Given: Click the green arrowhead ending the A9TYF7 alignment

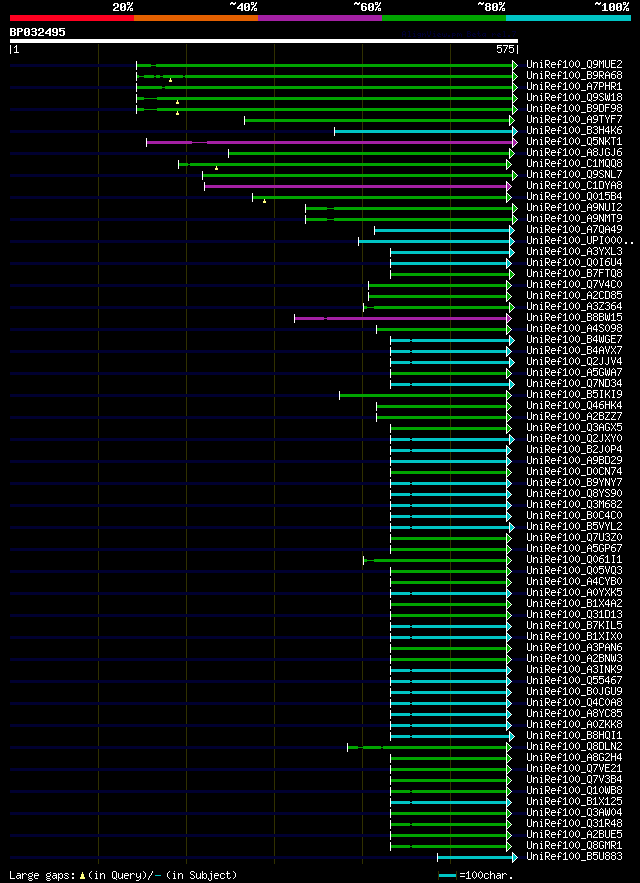Looking at the screenshot, I should 512,121.
